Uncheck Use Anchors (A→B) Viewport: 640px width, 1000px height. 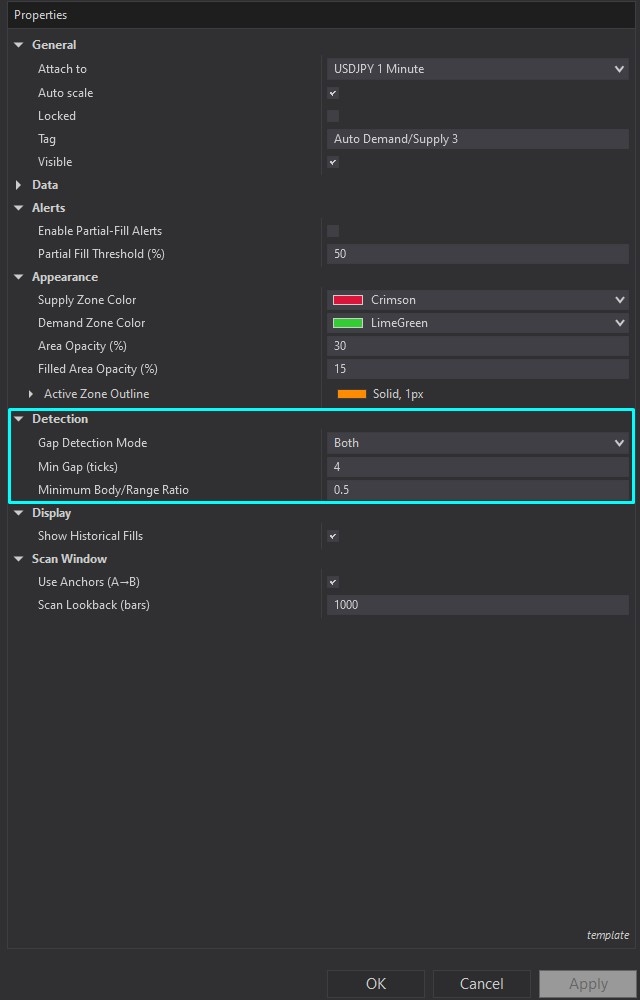click(332, 581)
